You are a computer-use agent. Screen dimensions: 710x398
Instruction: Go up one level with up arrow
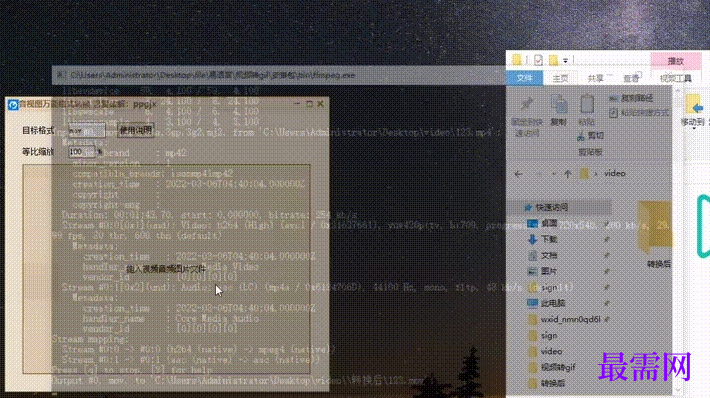[x=567, y=174]
